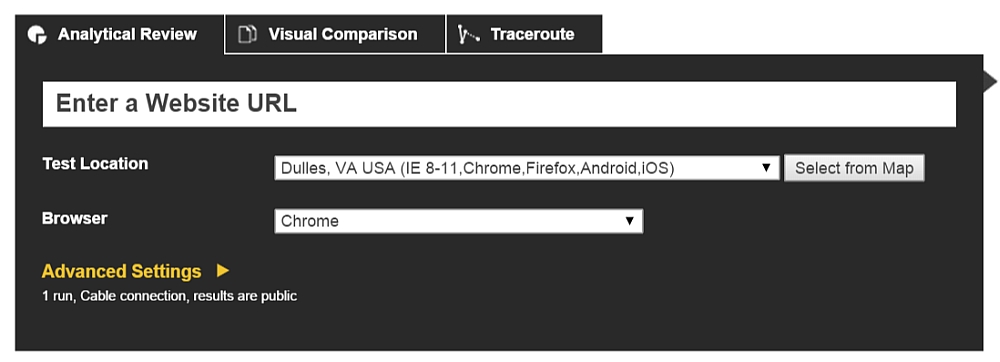This screenshot has height=362, width=1000.
Task: Open the Traceroute tab
Action: click(x=524, y=34)
